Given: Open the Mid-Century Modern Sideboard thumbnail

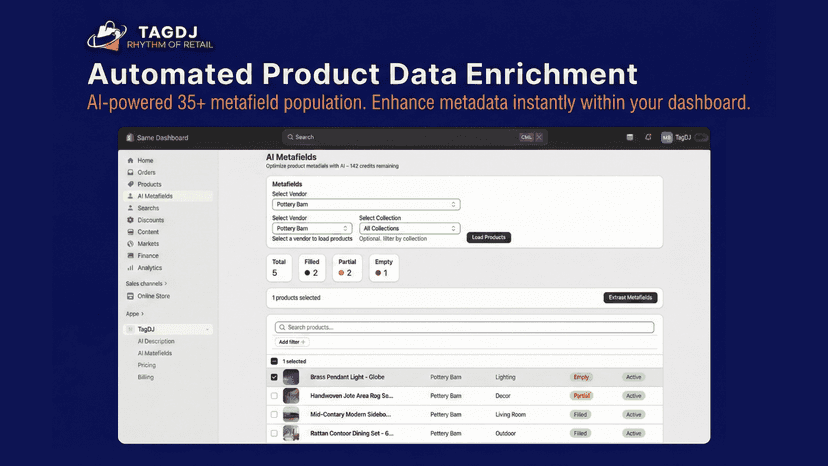Looking at the screenshot, I should [x=291, y=414].
